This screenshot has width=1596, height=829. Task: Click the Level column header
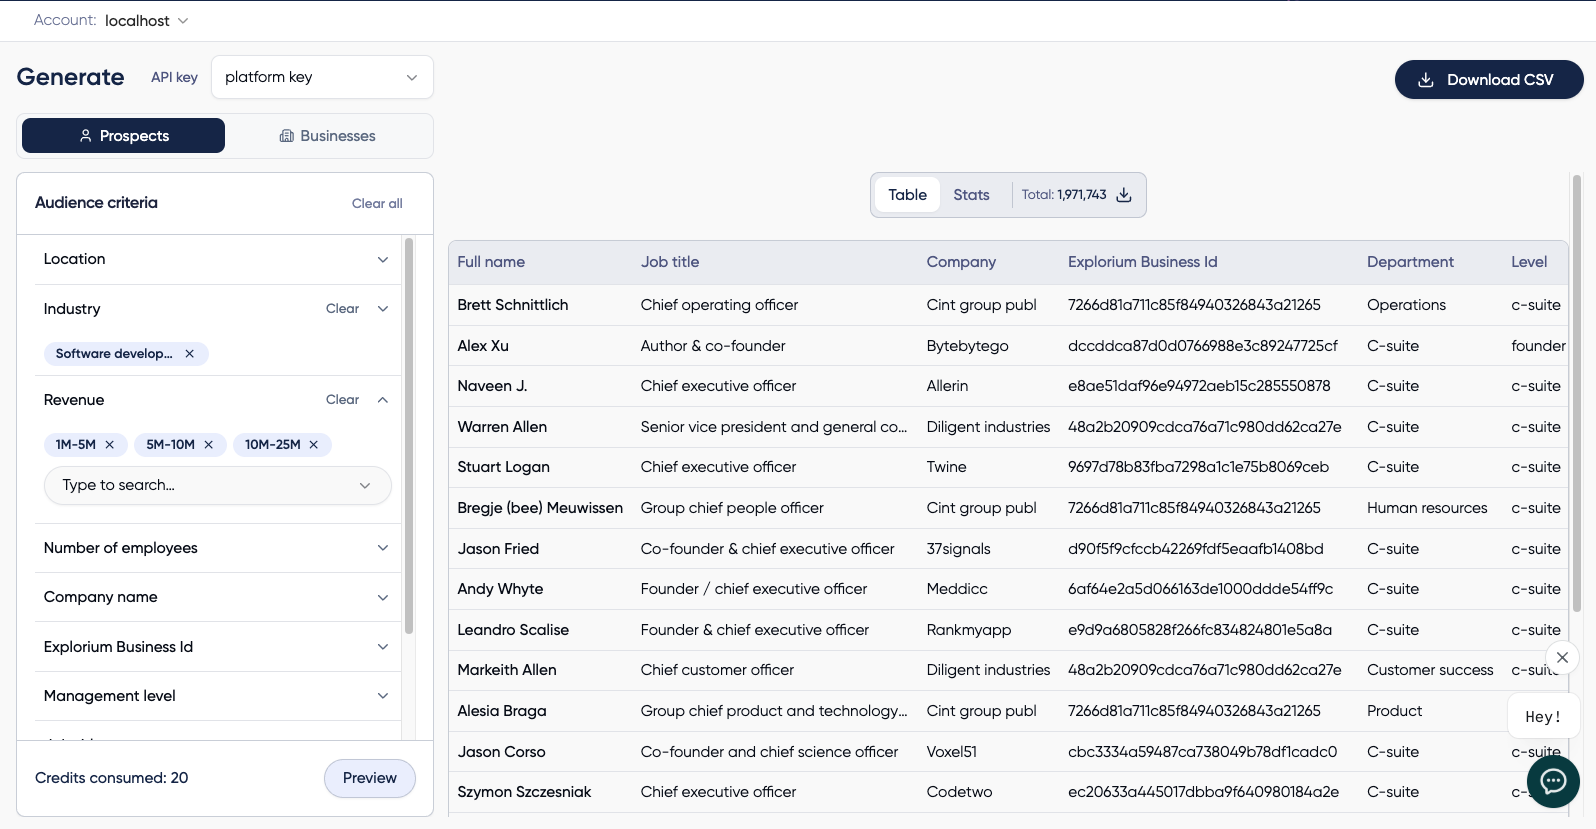[x=1529, y=262]
